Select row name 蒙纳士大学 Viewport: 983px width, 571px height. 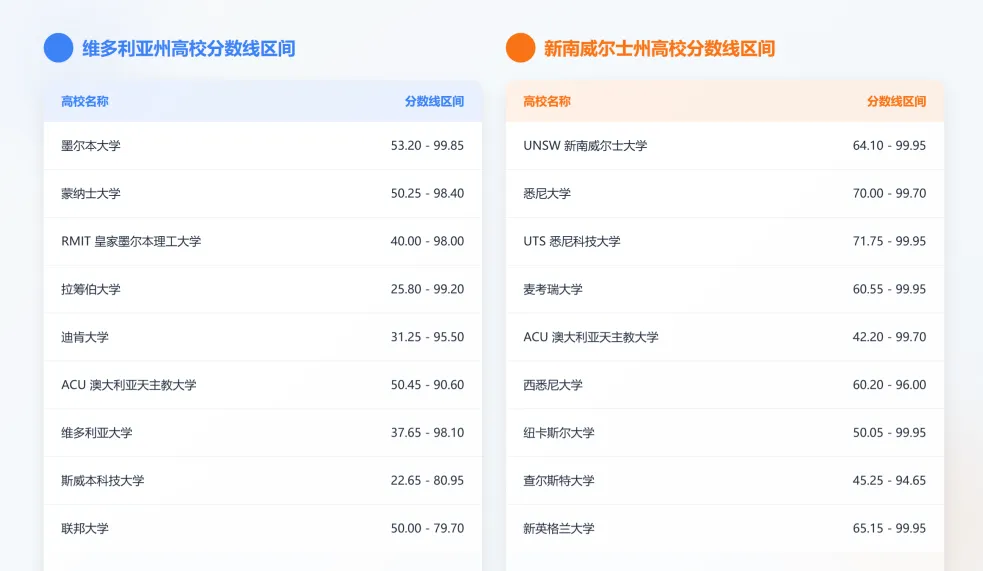pyautogui.click(x=91, y=194)
